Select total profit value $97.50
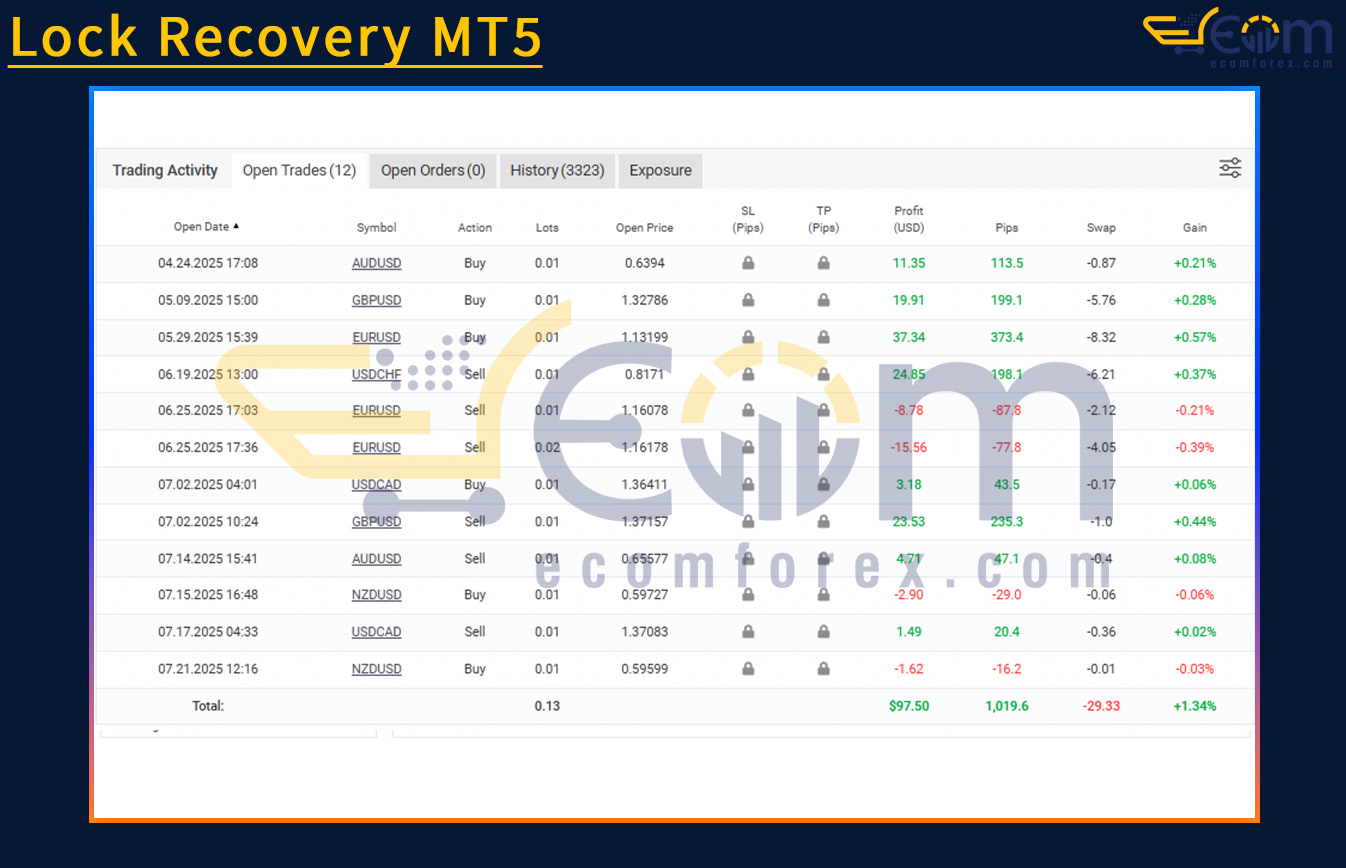 [x=909, y=706]
